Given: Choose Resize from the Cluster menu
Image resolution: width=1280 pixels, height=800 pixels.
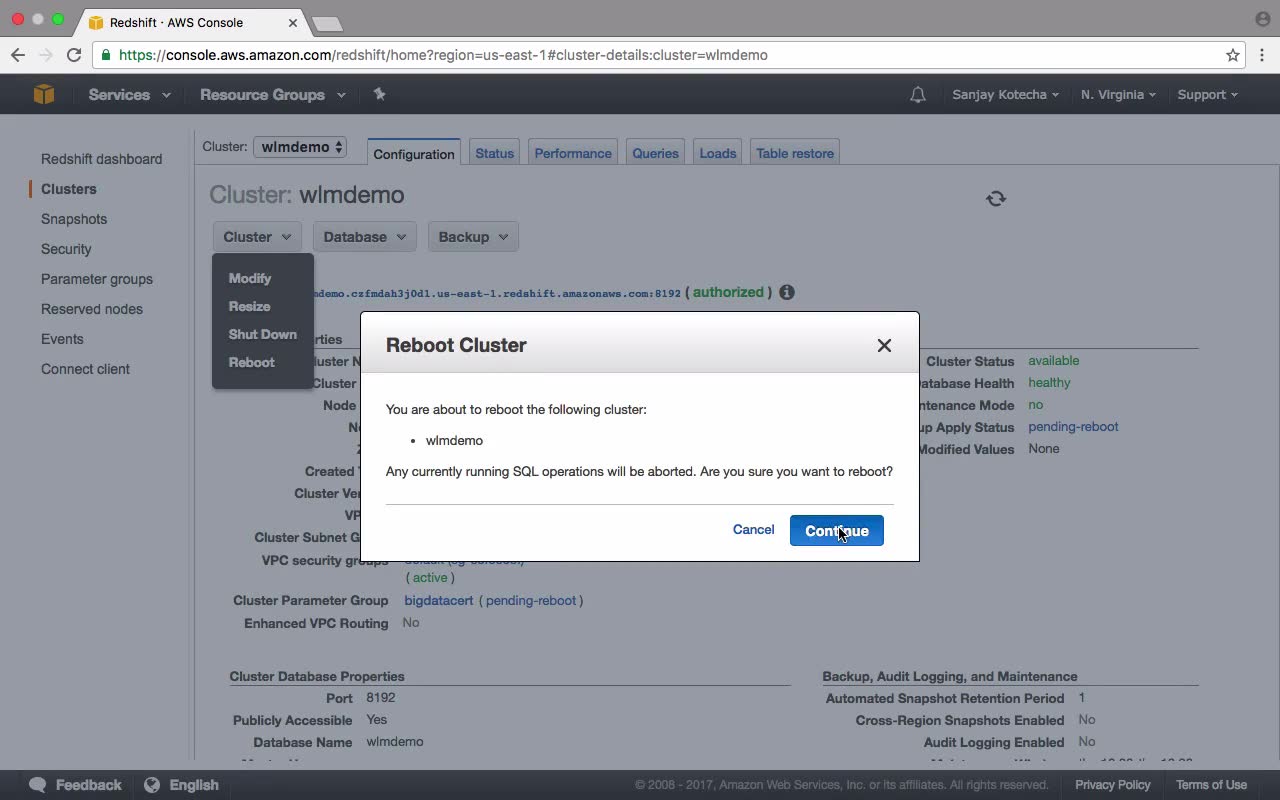Looking at the screenshot, I should 249,306.
